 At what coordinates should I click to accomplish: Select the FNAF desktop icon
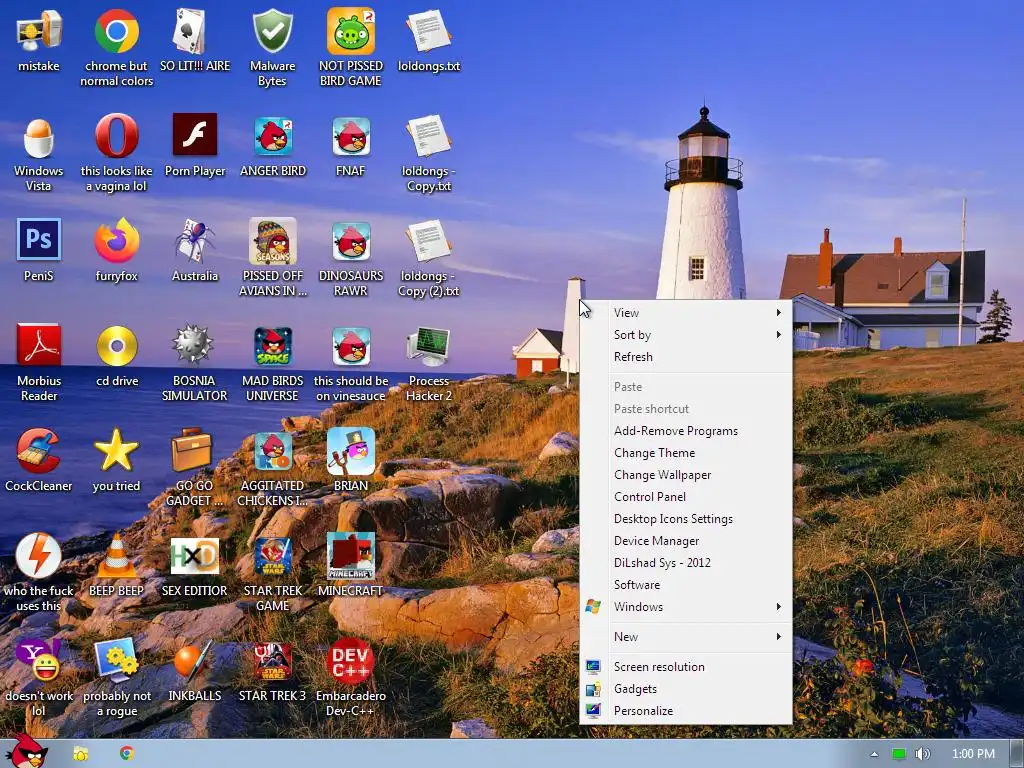(x=351, y=136)
